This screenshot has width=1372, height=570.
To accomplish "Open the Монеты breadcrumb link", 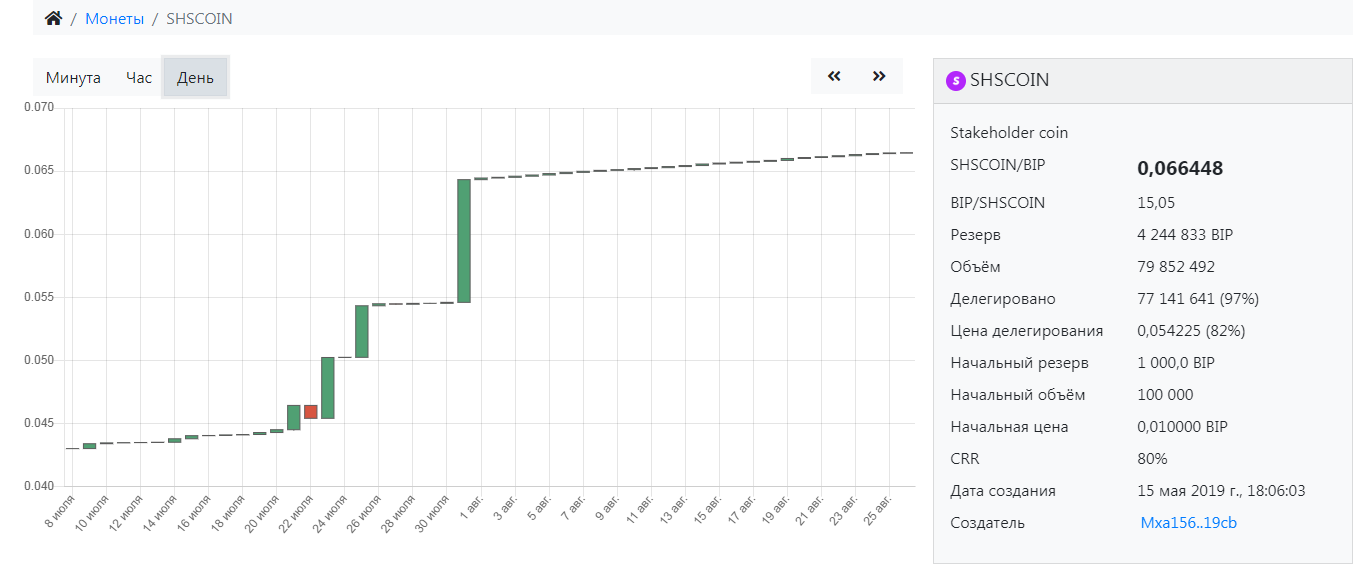I will 115,19.
